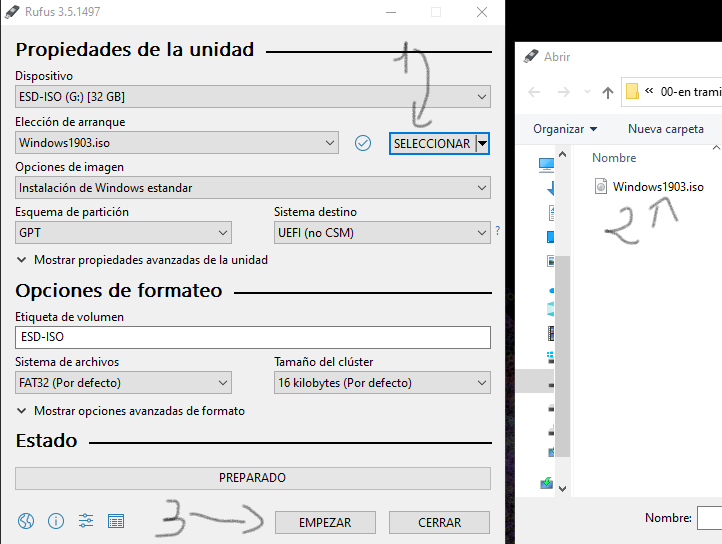The width and height of the screenshot is (722, 544).
Task: Click the navigation pane scrollbar thumb
Action: pos(562,356)
